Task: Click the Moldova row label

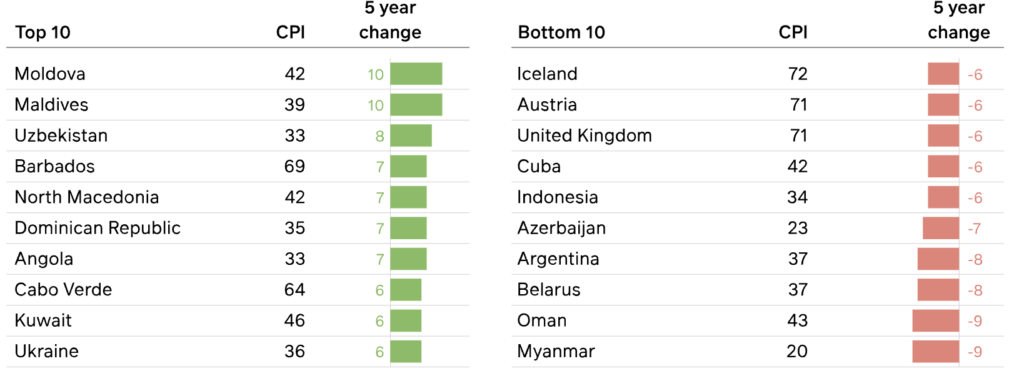Action: pyautogui.click(x=50, y=74)
